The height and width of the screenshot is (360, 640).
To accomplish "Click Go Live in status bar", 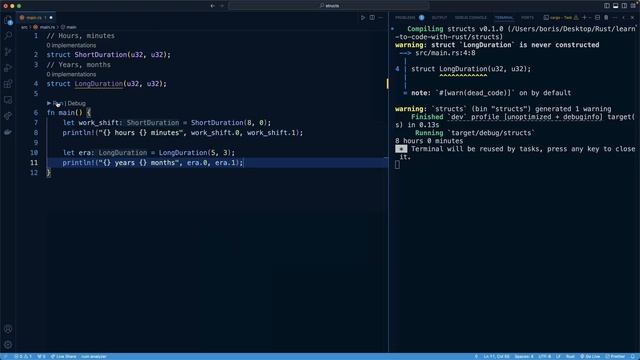I will [x=590, y=356].
